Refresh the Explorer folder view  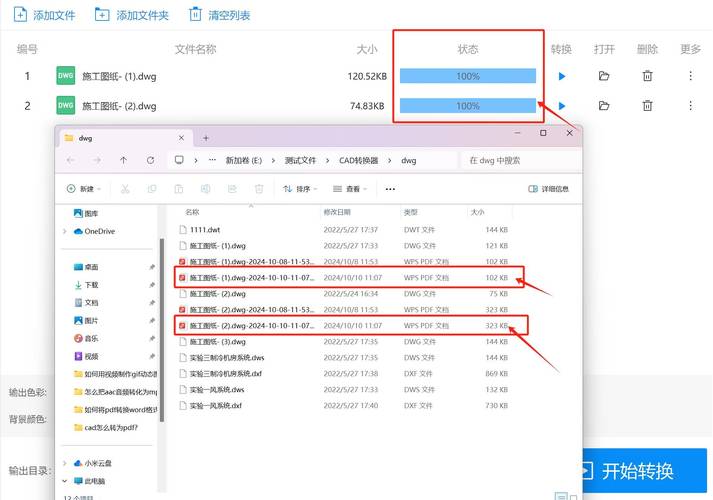(x=150, y=160)
